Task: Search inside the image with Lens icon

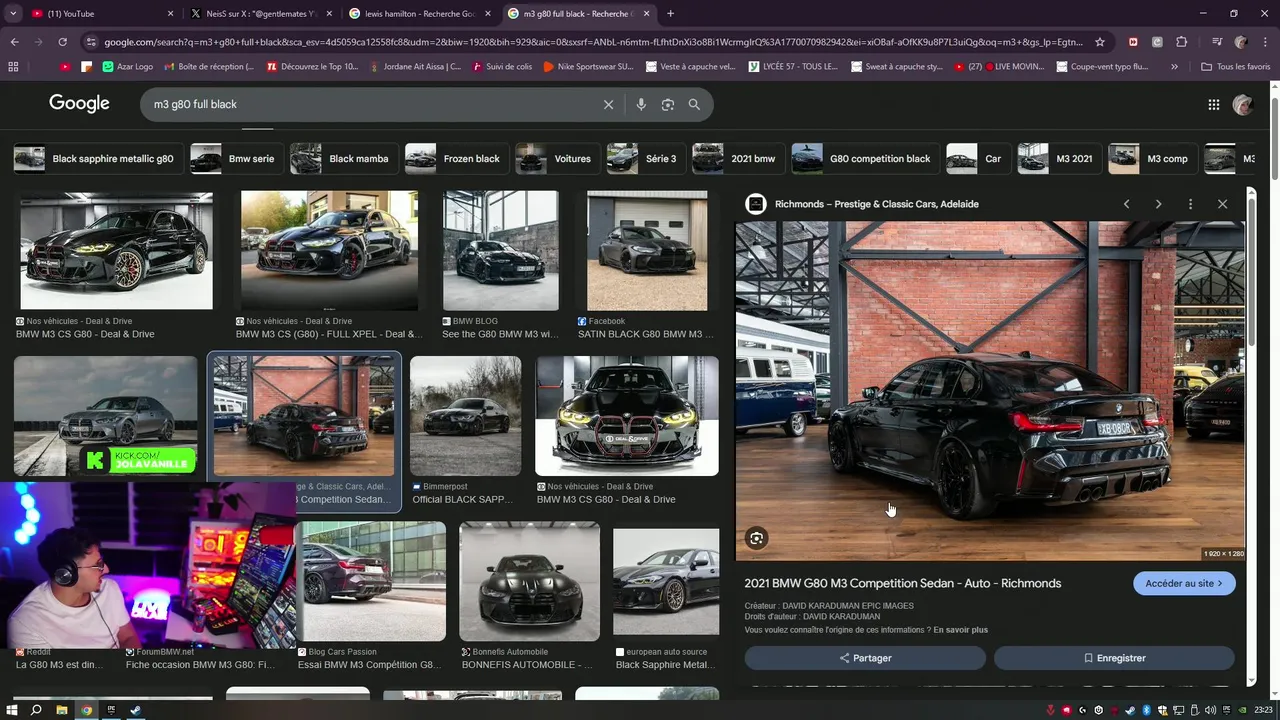Action: (x=756, y=538)
